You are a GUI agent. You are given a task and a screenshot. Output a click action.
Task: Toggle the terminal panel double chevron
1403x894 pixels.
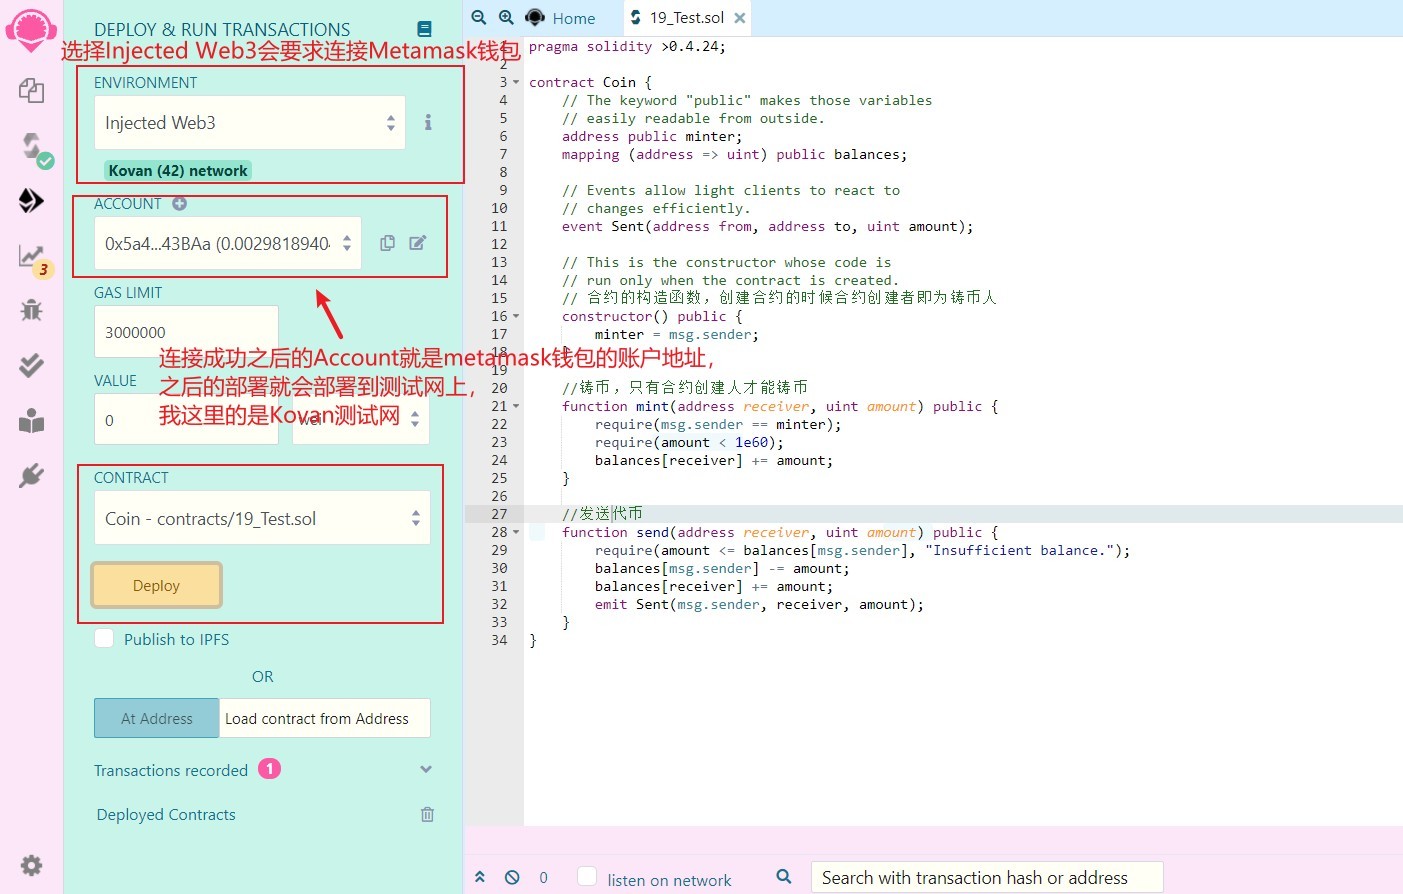480,877
